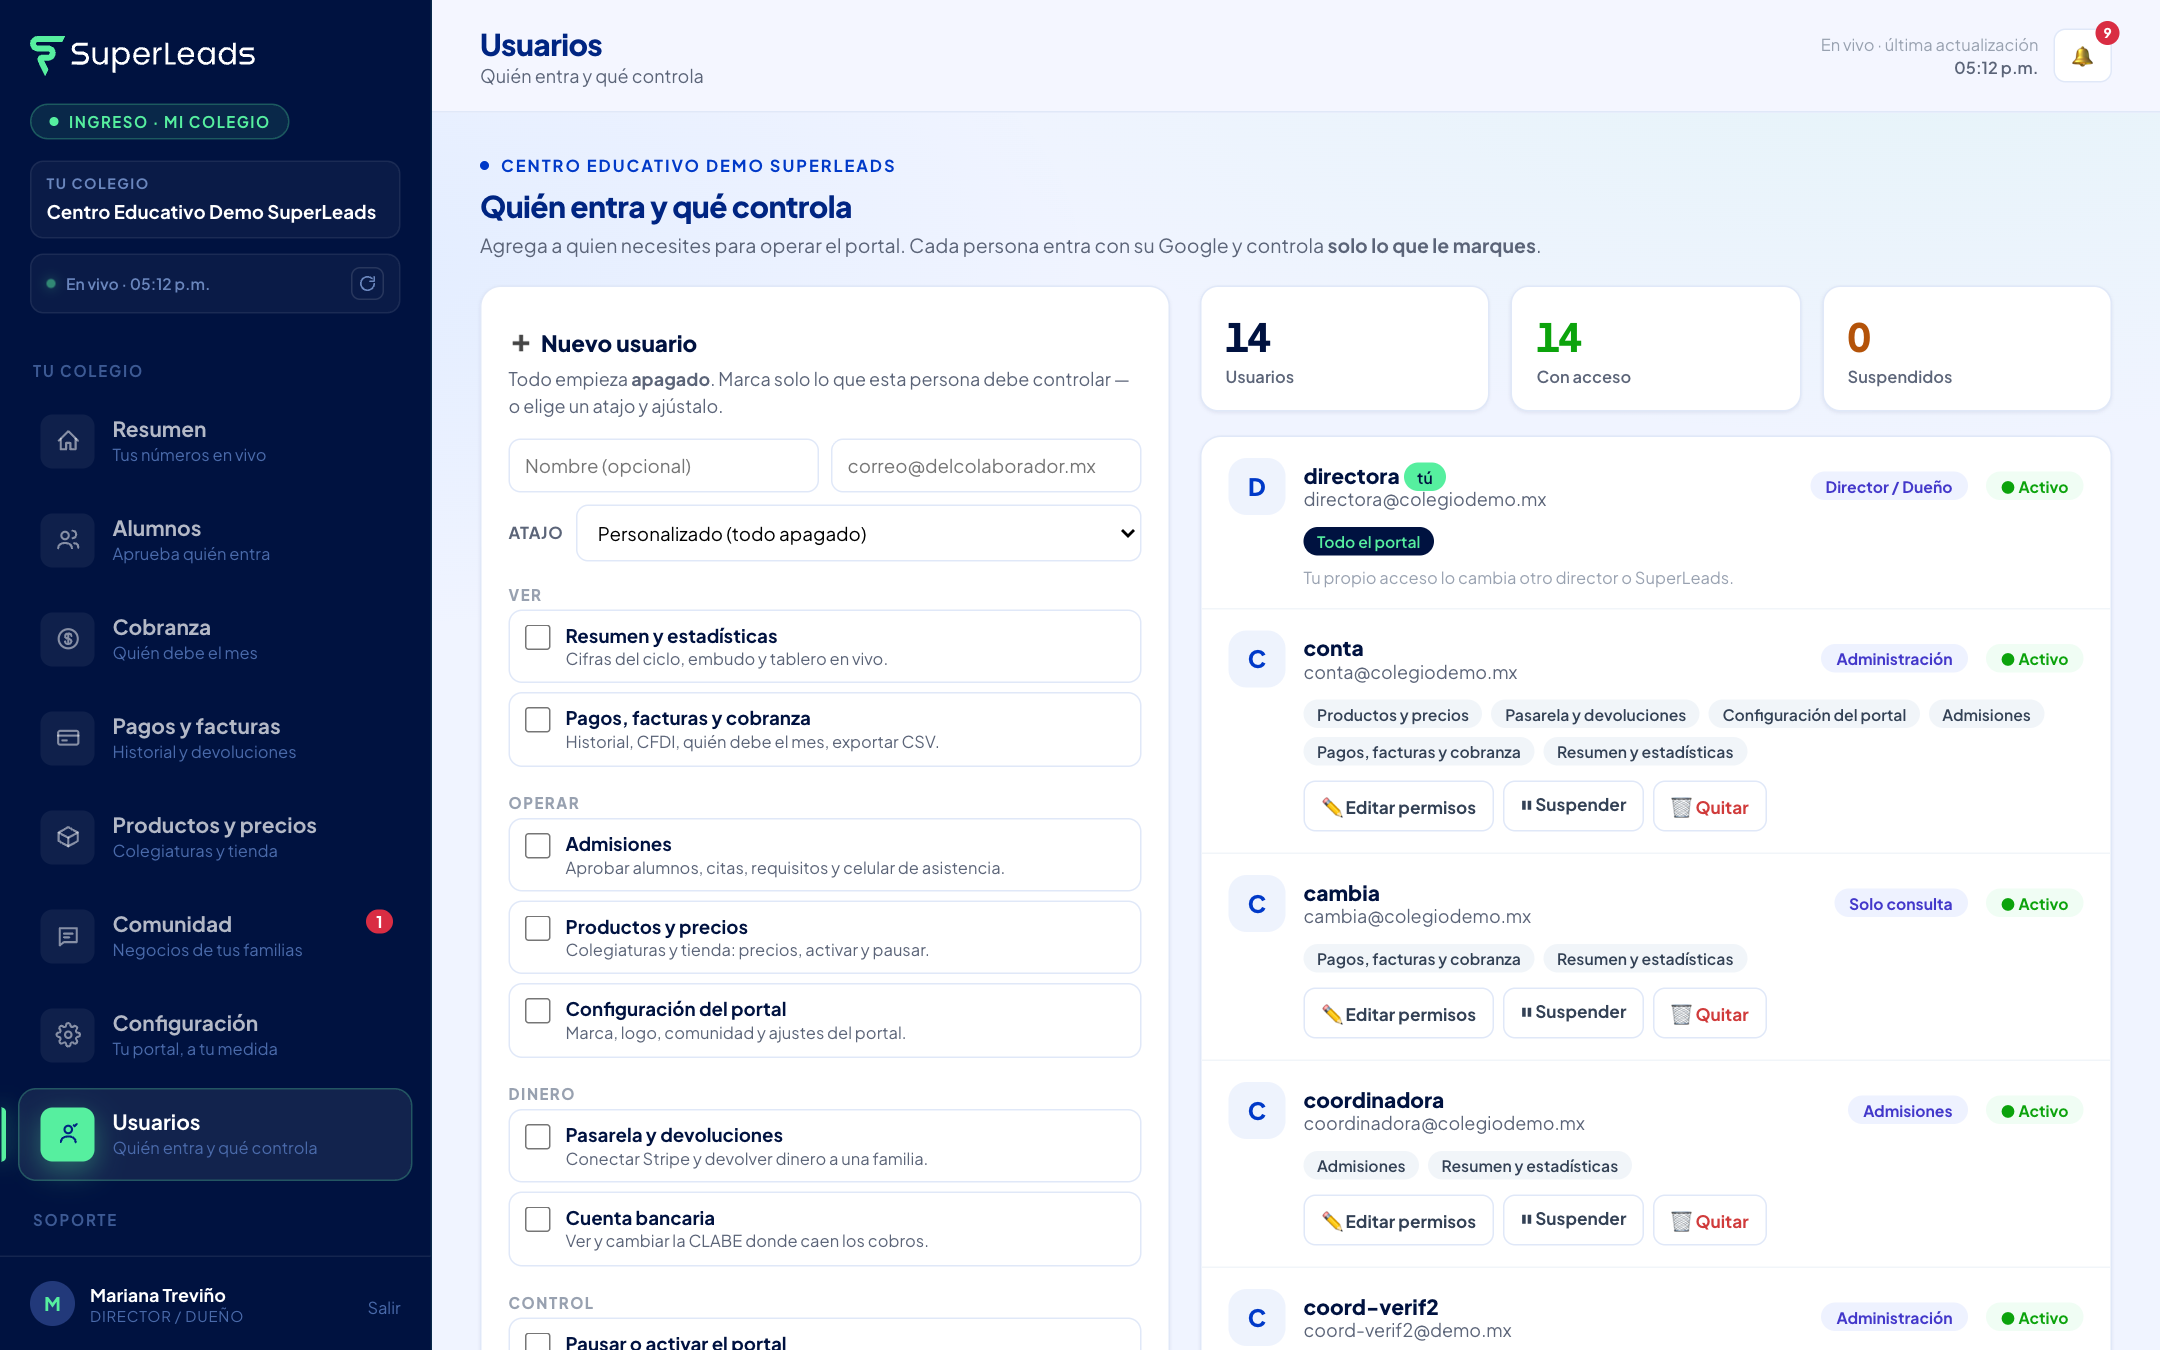Click the Configuración gear icon
Viewport: 2160px width, 1350px height.
[x=68, y=1035]
